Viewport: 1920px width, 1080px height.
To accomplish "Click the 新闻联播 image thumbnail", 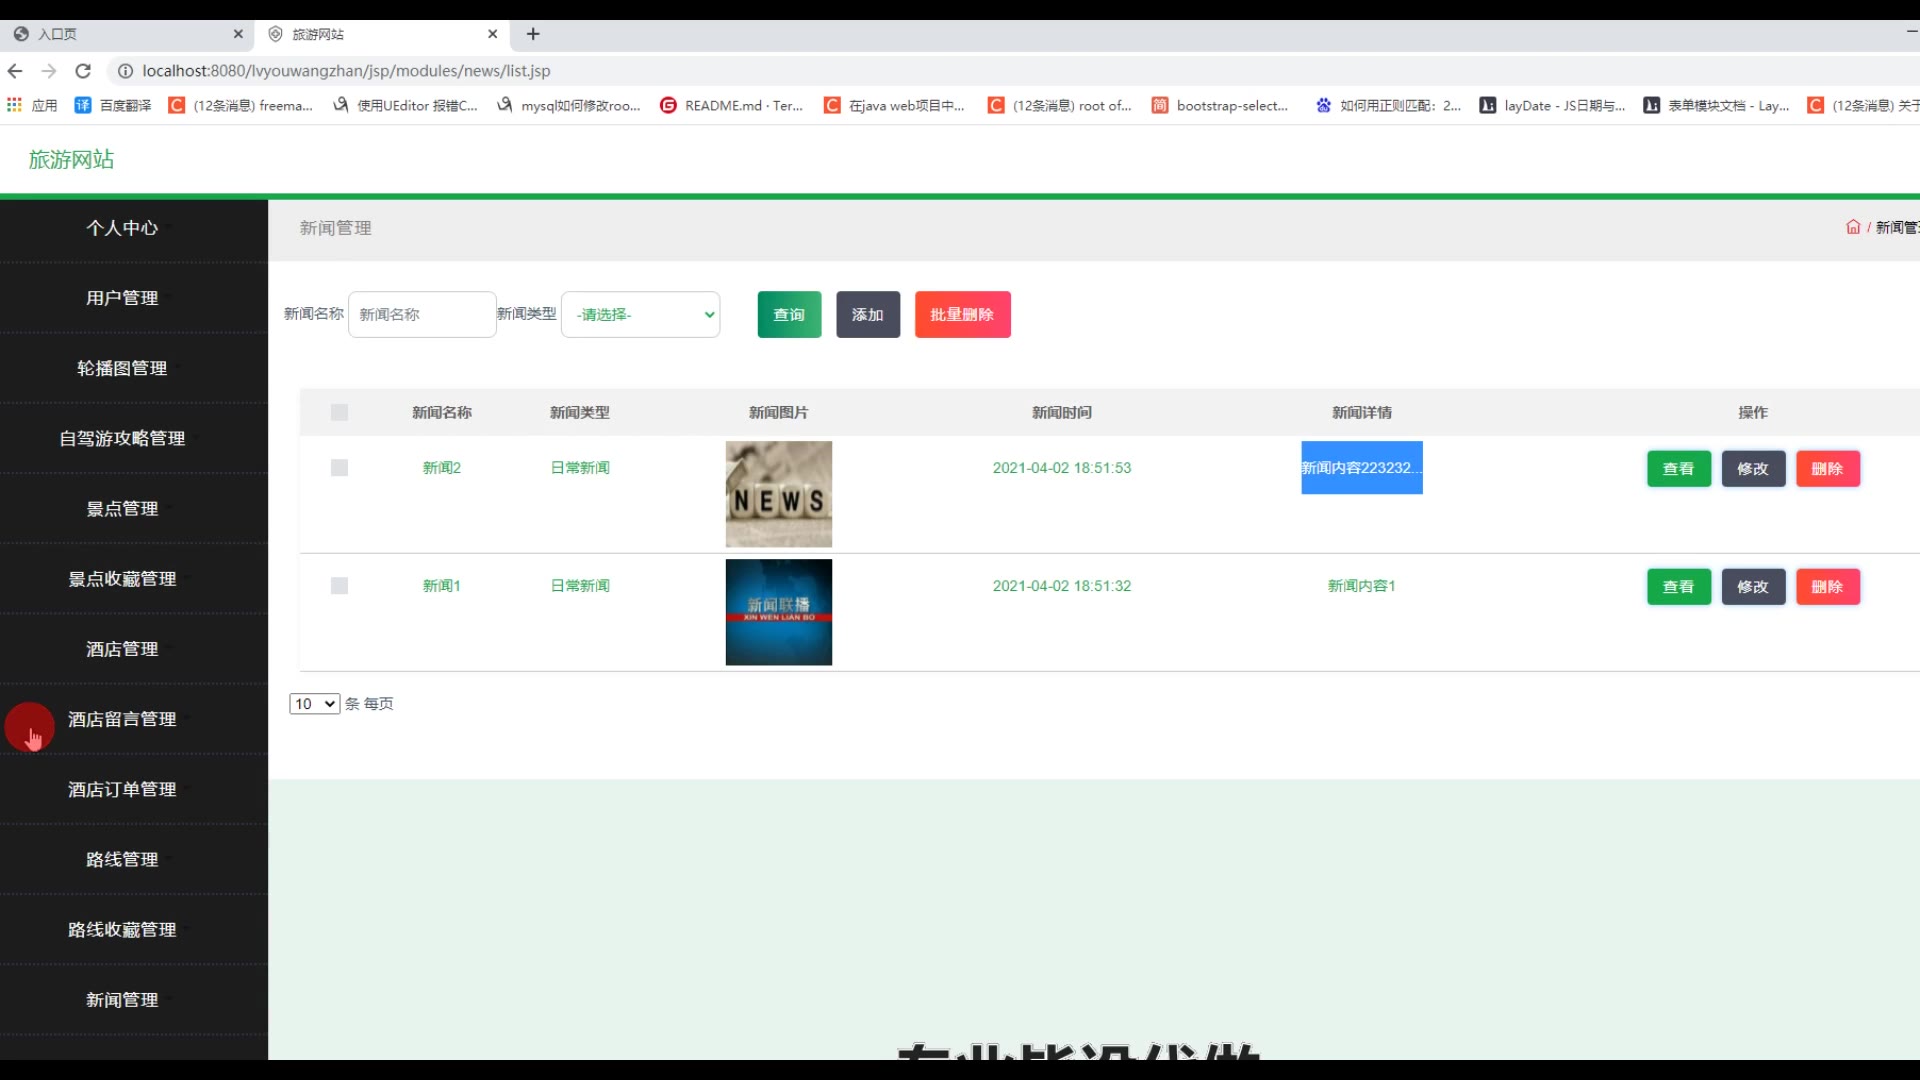I will 778,612.
